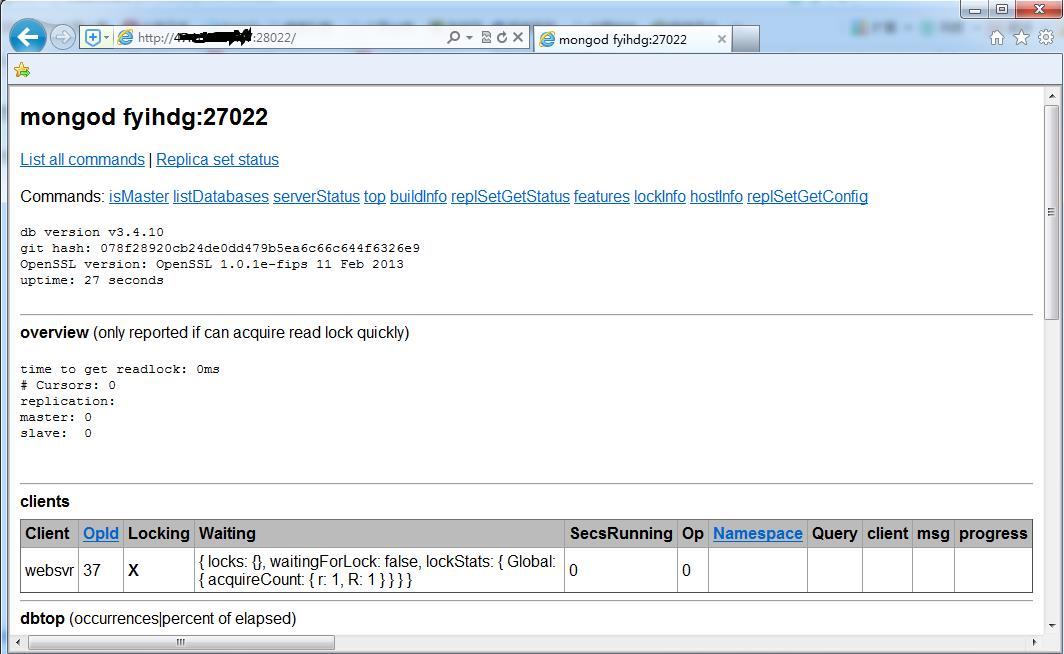The image size is (1064, 654).
Task: Stop loading with the X icon
Action: [x=518, y=37]
